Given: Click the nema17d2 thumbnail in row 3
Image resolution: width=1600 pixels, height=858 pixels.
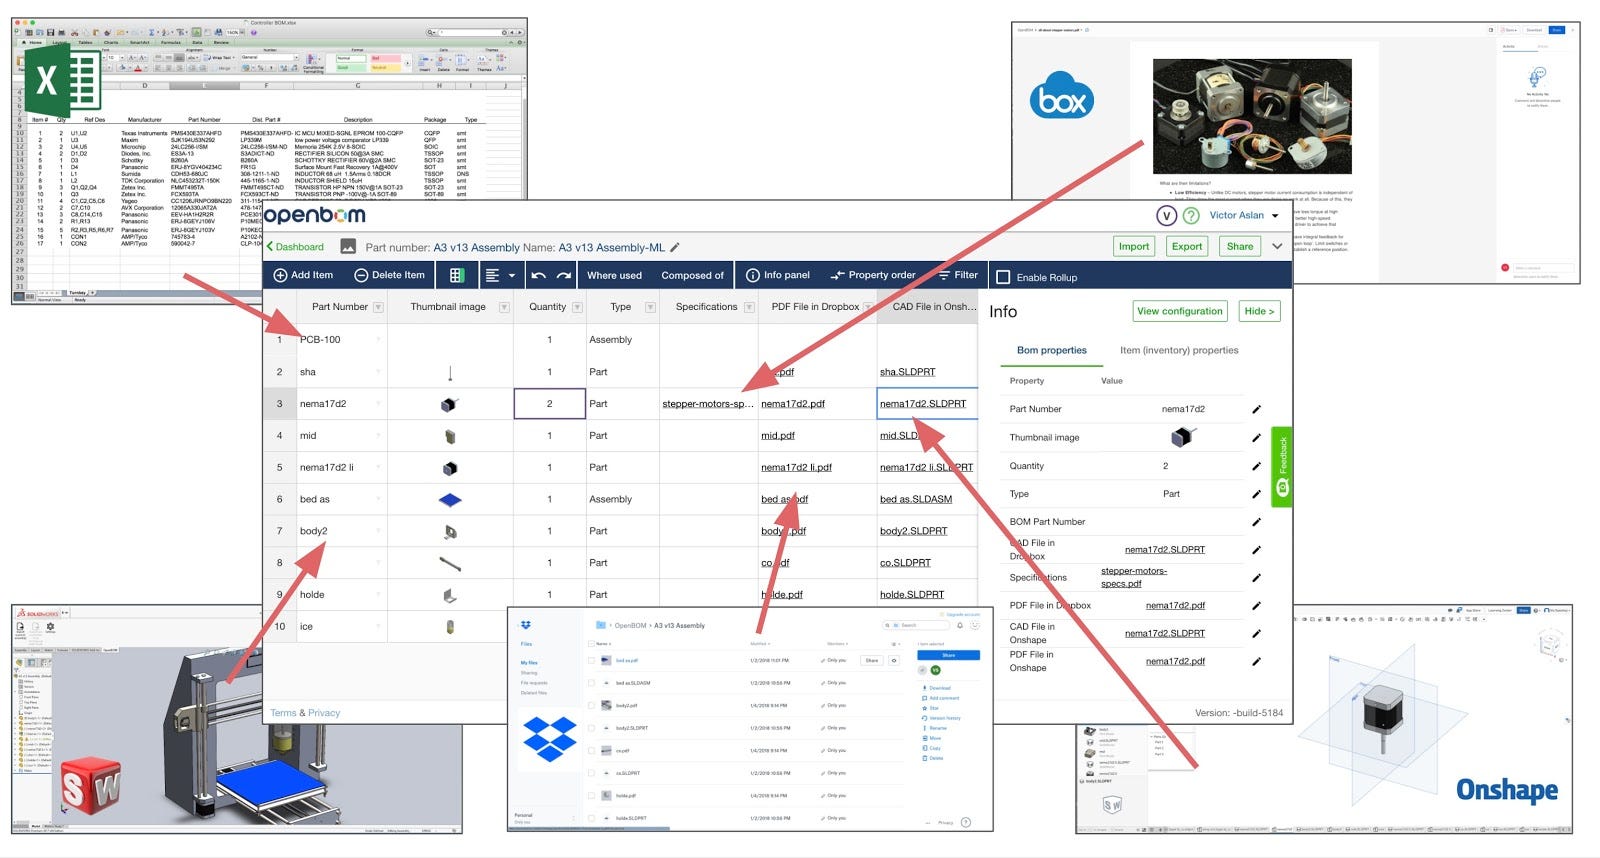Looking at the screenshot, I should [x=450, y=404].
